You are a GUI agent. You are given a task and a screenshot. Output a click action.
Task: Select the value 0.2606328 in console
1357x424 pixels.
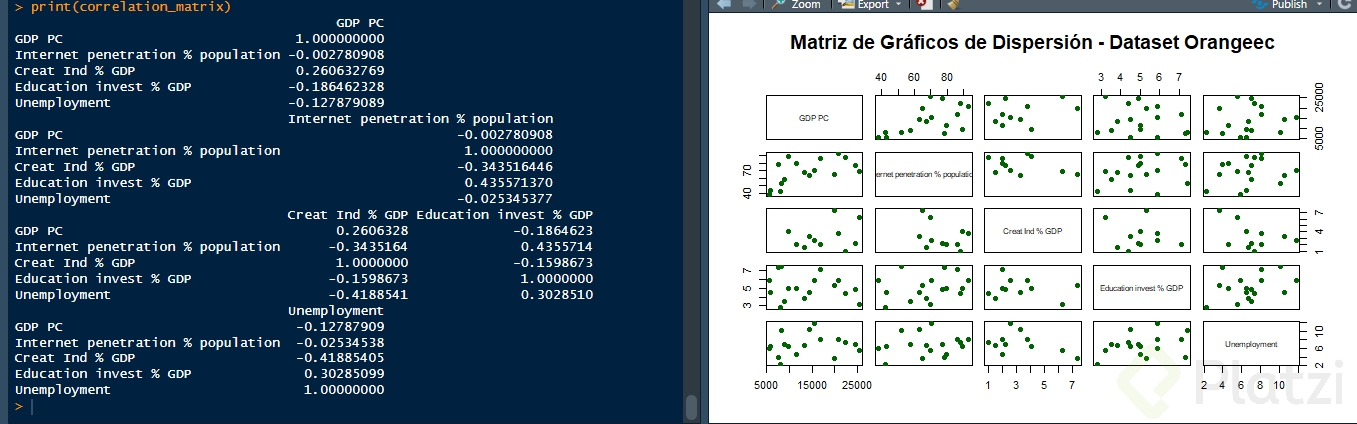(x=372, y=231)
